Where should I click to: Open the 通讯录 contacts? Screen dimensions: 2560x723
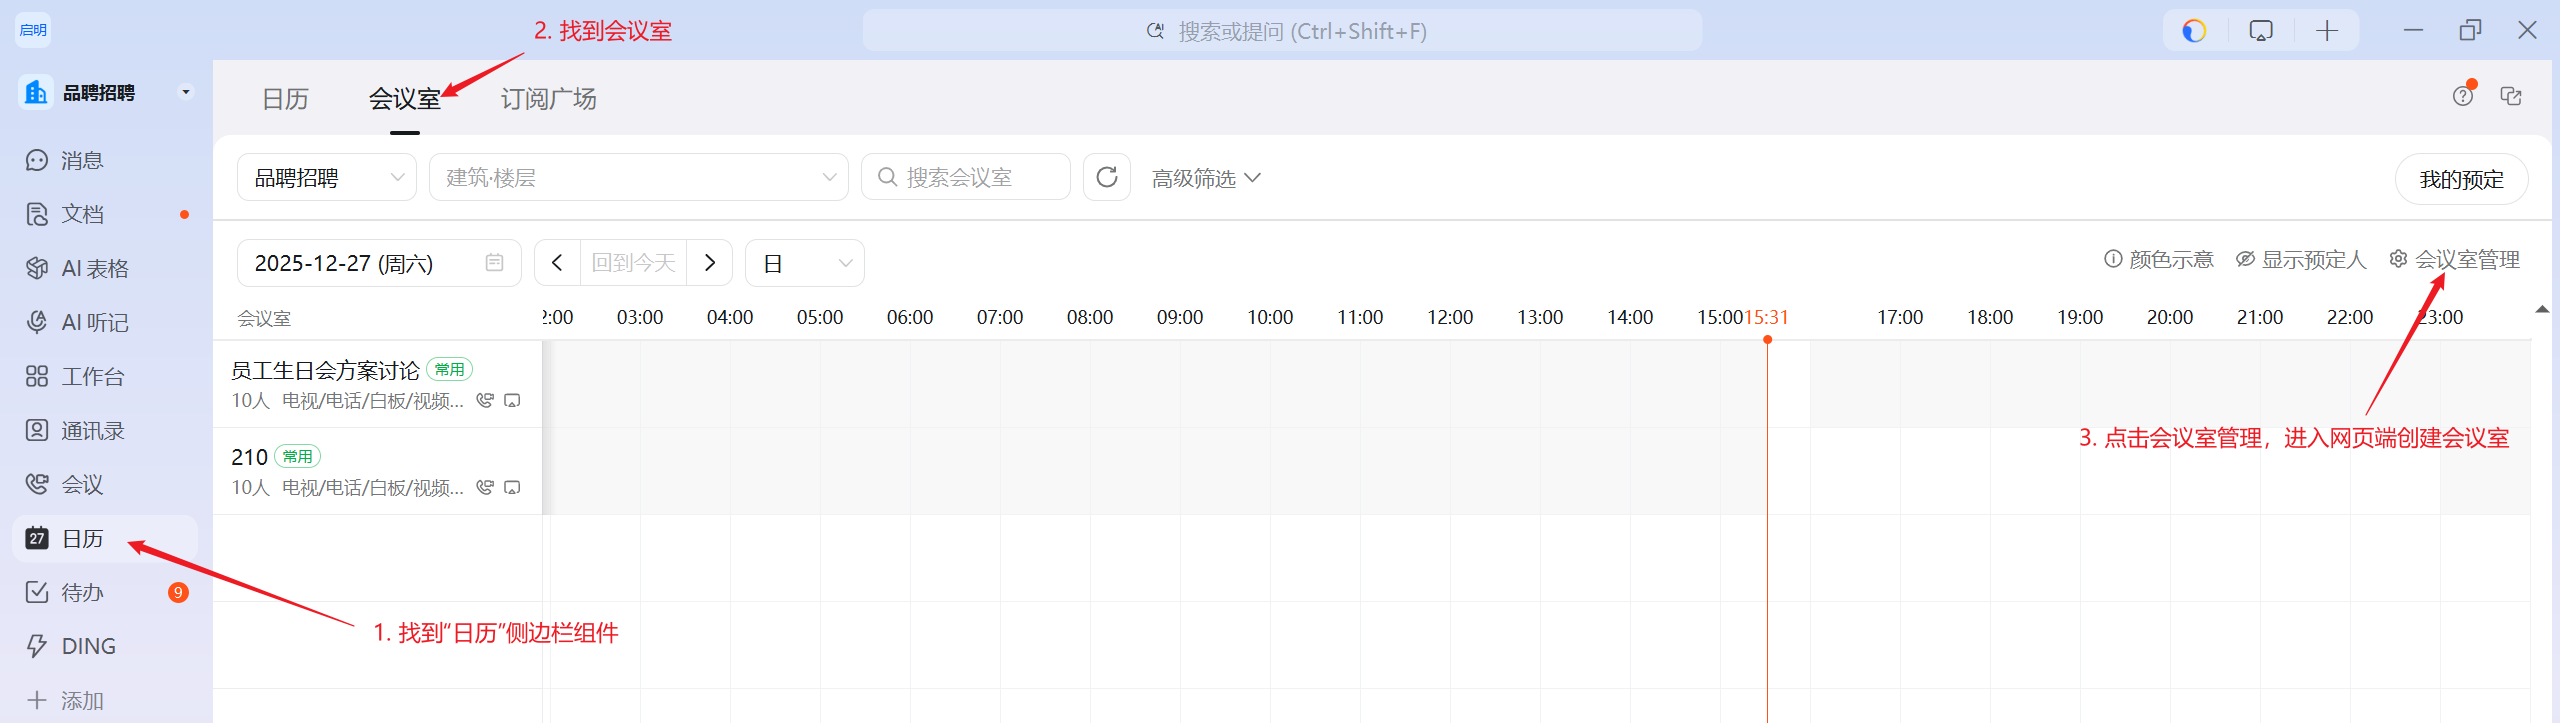[91, 431]
